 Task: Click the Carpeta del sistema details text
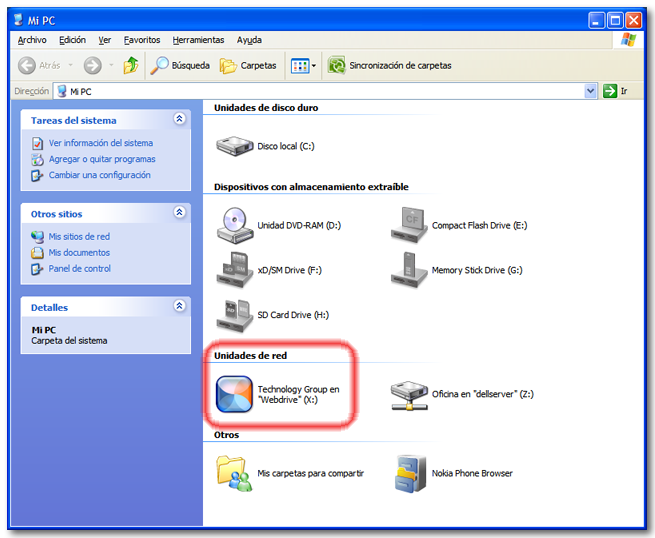[x=69, y=341]
